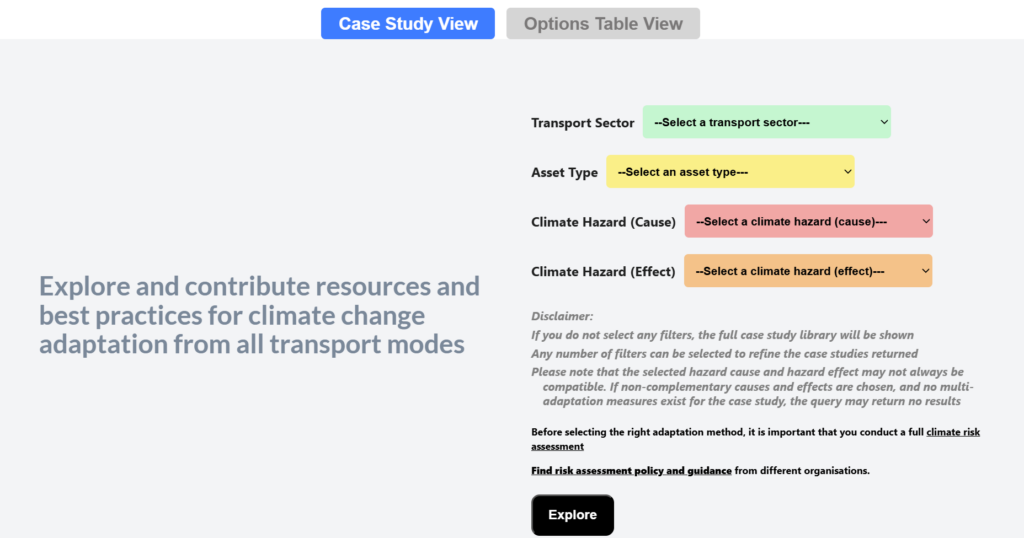Open the Options Table View tab
The height and width of the screenshot is (538, 1024).
603,24
